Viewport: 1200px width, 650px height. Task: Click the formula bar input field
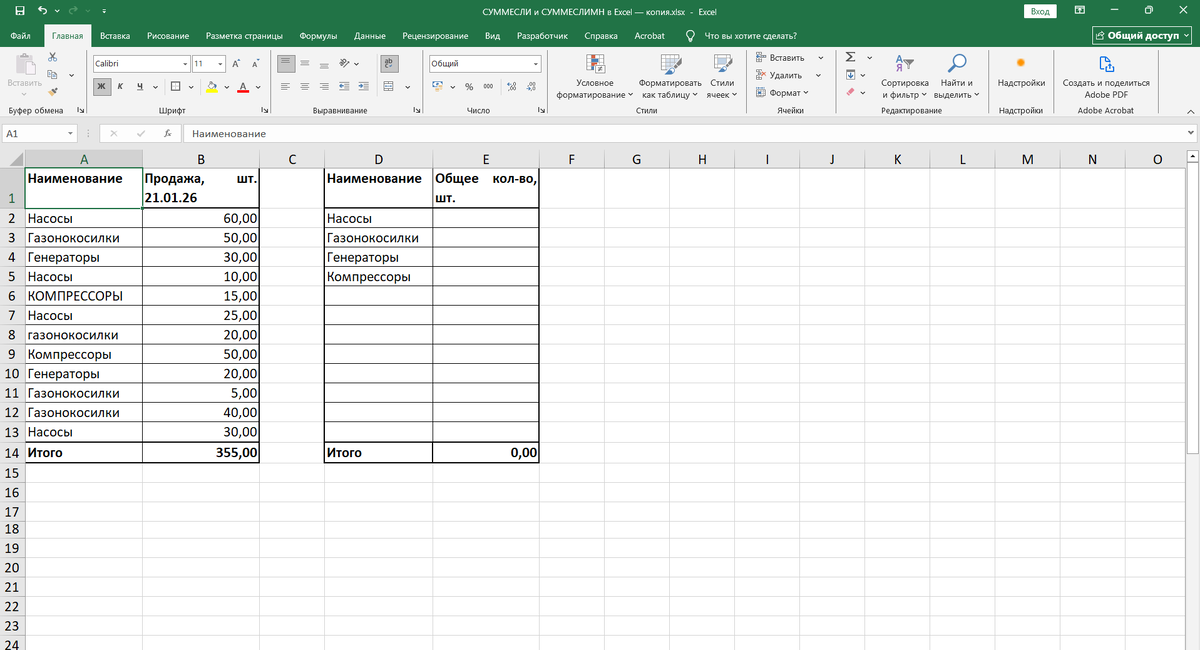[682, 133]
